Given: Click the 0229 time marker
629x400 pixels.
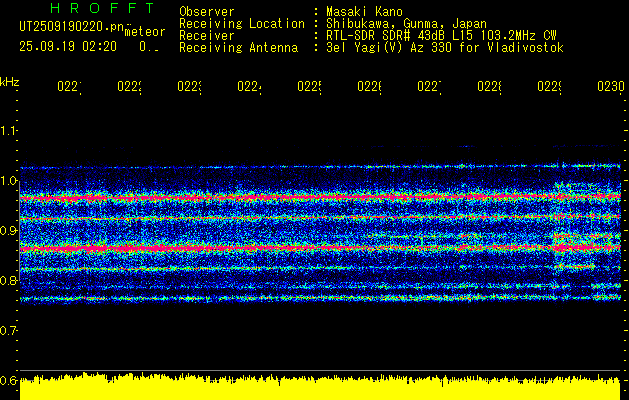Looking at the screenshot, I should 549,87.
